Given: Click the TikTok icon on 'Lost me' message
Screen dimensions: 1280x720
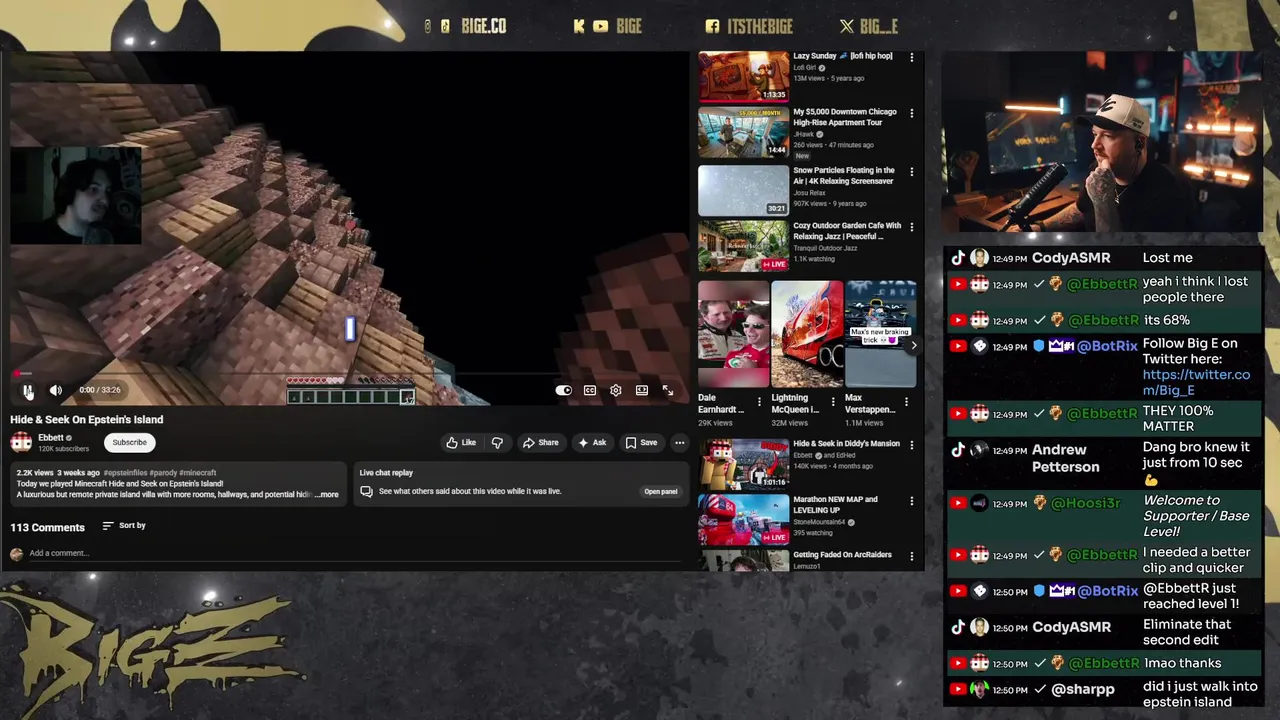Looking at the screenshot, I should [958, 258].
